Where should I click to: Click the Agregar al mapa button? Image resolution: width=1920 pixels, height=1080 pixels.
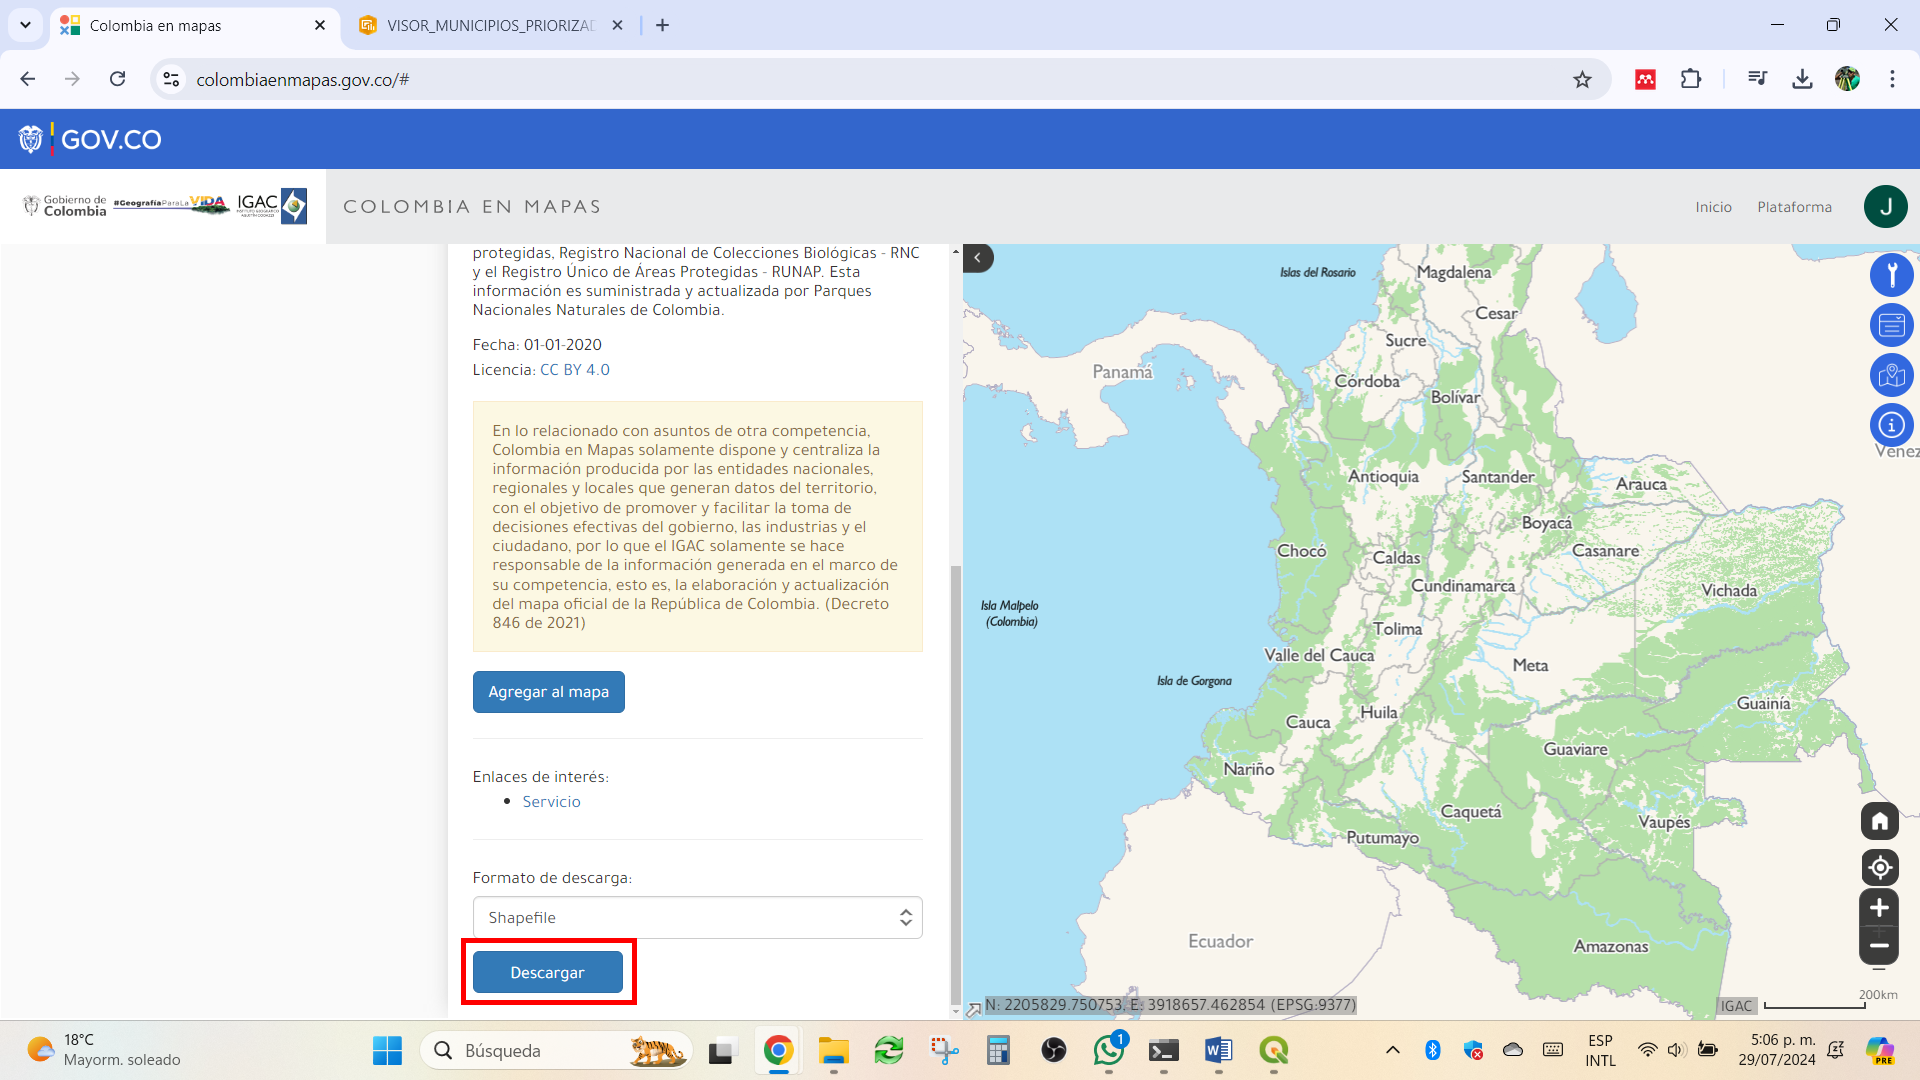point(548,692)
